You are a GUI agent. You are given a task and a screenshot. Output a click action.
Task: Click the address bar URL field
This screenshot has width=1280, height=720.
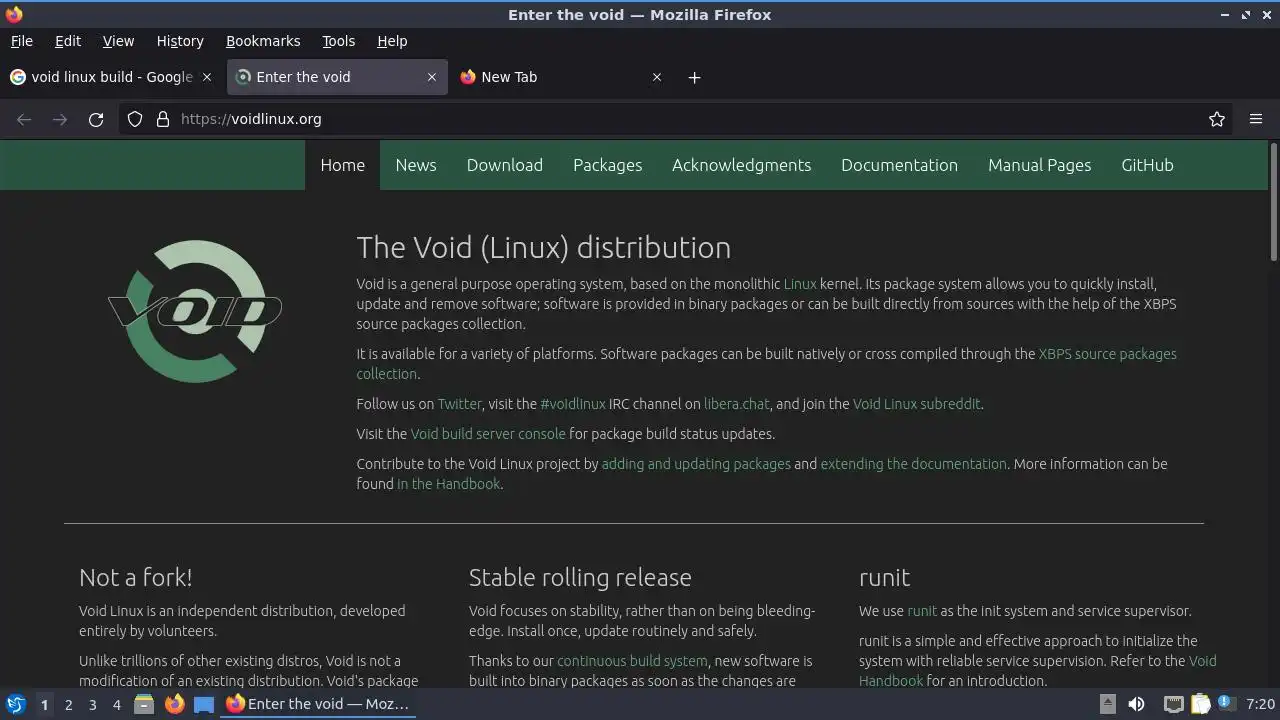pyautogui.click(x=600, y=119)
